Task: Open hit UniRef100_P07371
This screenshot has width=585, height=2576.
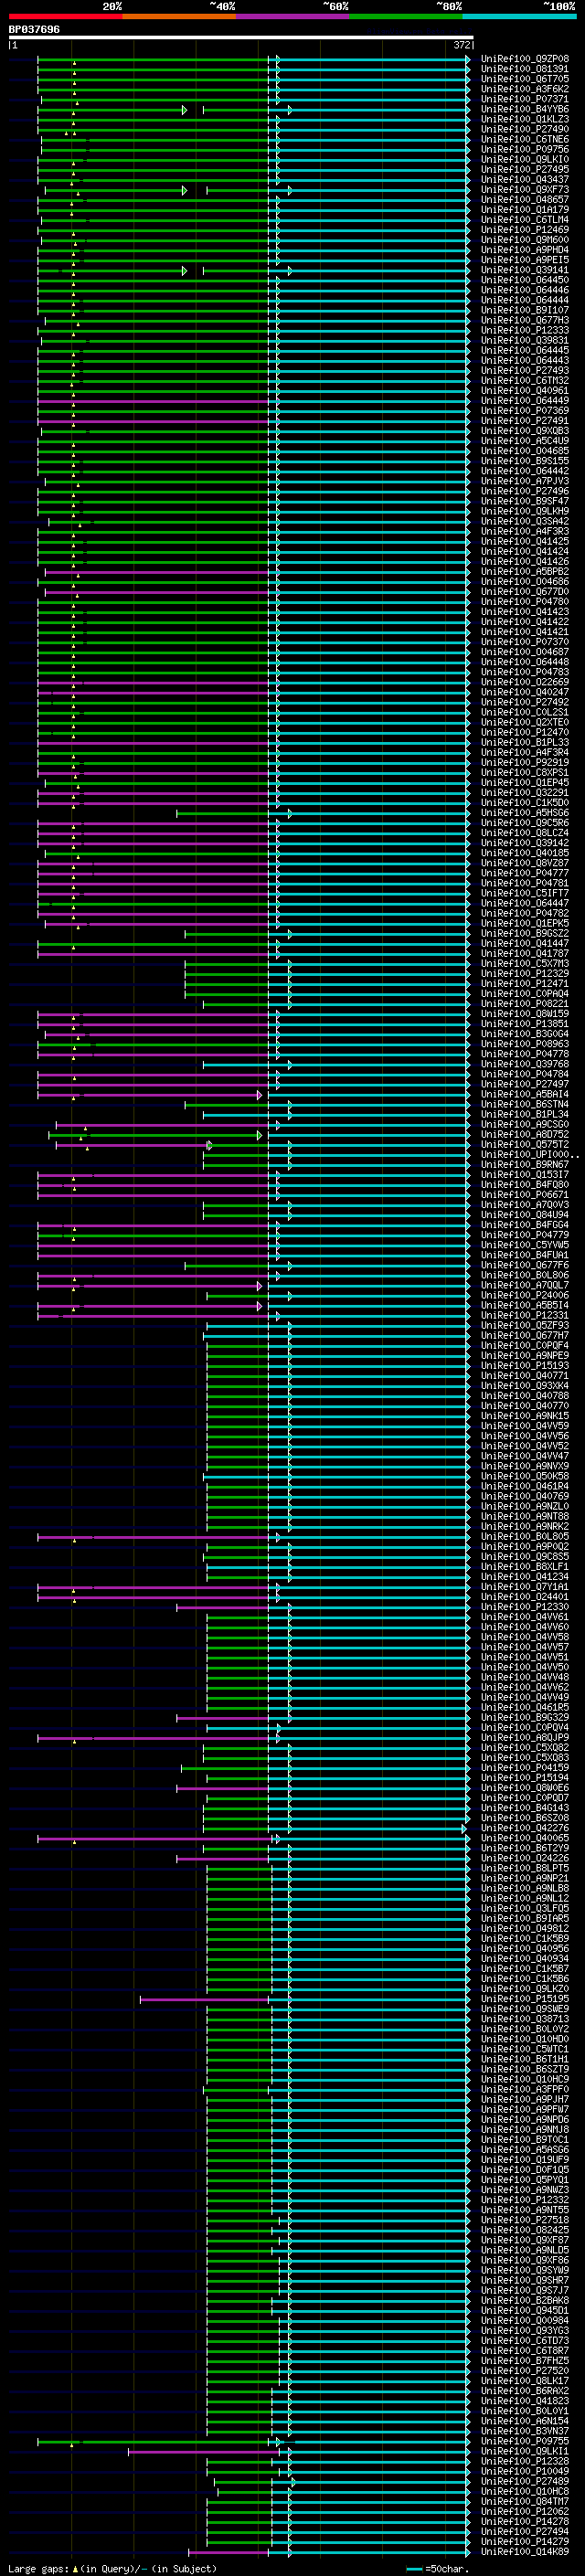Action: tap(525, 99)
